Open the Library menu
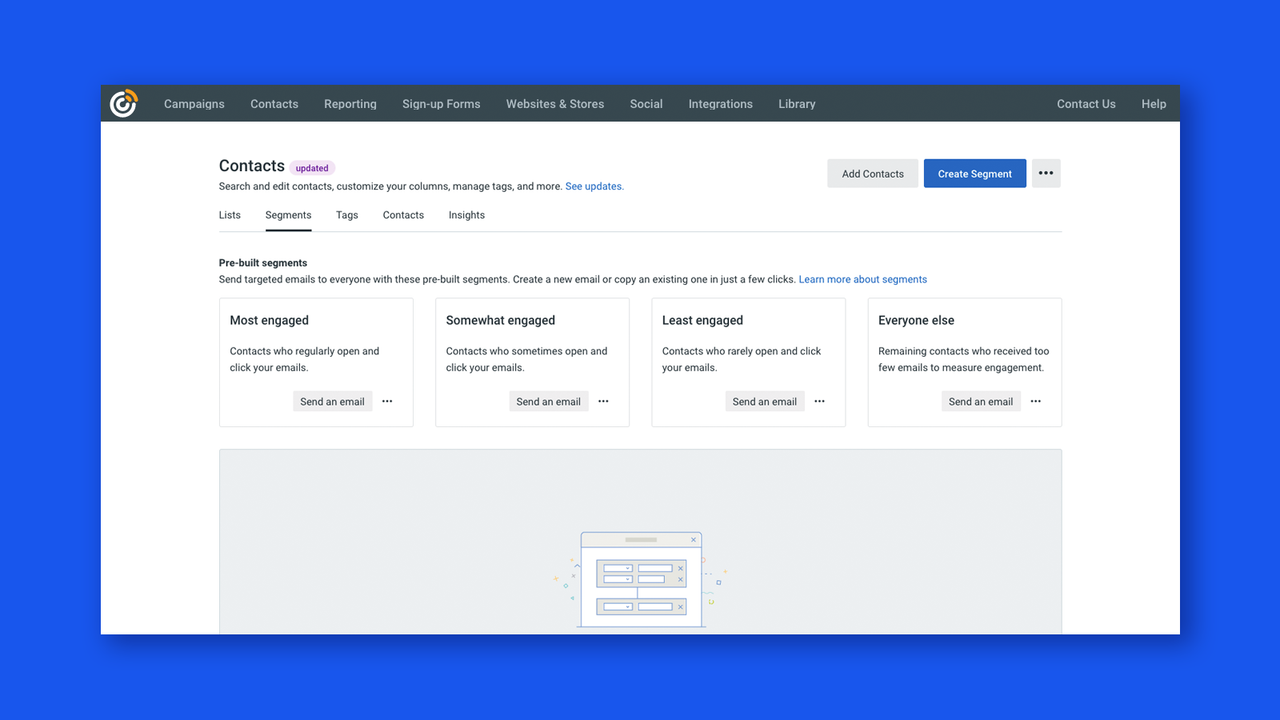This screenshot has height=720, width=1280. (x=797, y=104)
